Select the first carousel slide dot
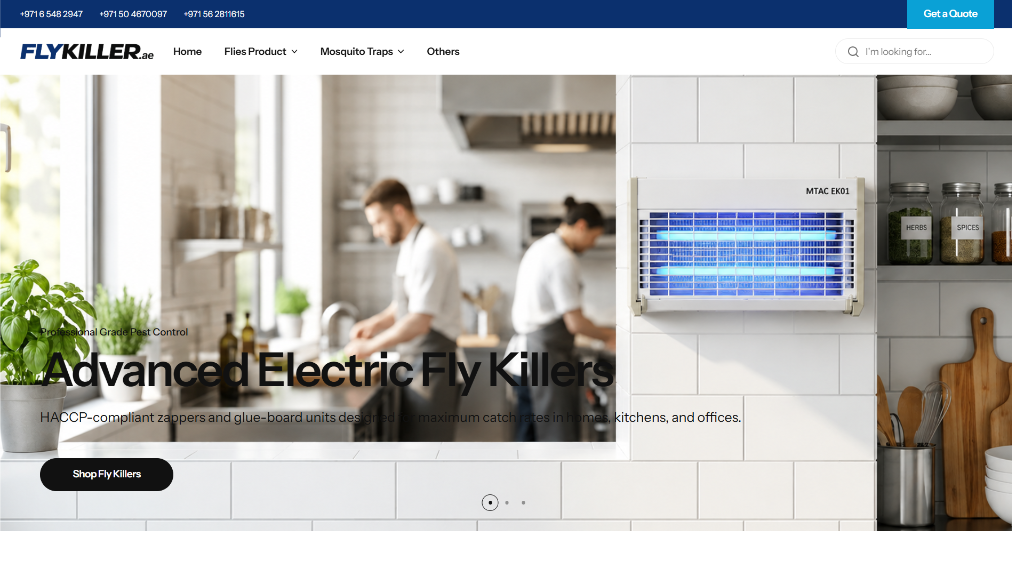Viewport: 1012px width, 576px height. tap(490, 502)
